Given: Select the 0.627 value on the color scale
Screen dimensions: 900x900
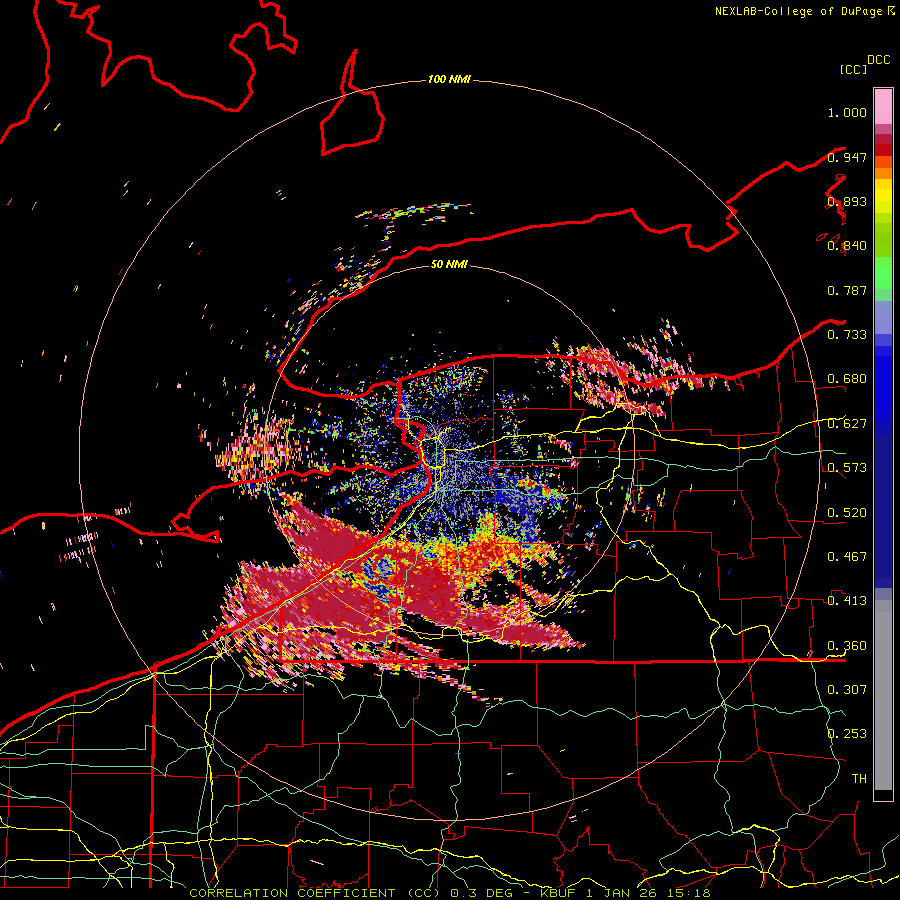Looking at the screenshot, I should 847,424.
